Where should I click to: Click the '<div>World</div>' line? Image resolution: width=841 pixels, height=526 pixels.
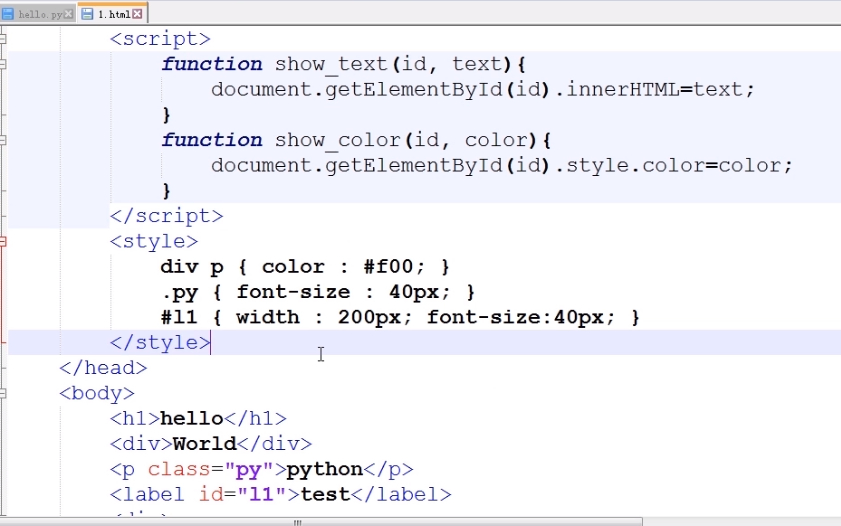(x=211, y=443)
